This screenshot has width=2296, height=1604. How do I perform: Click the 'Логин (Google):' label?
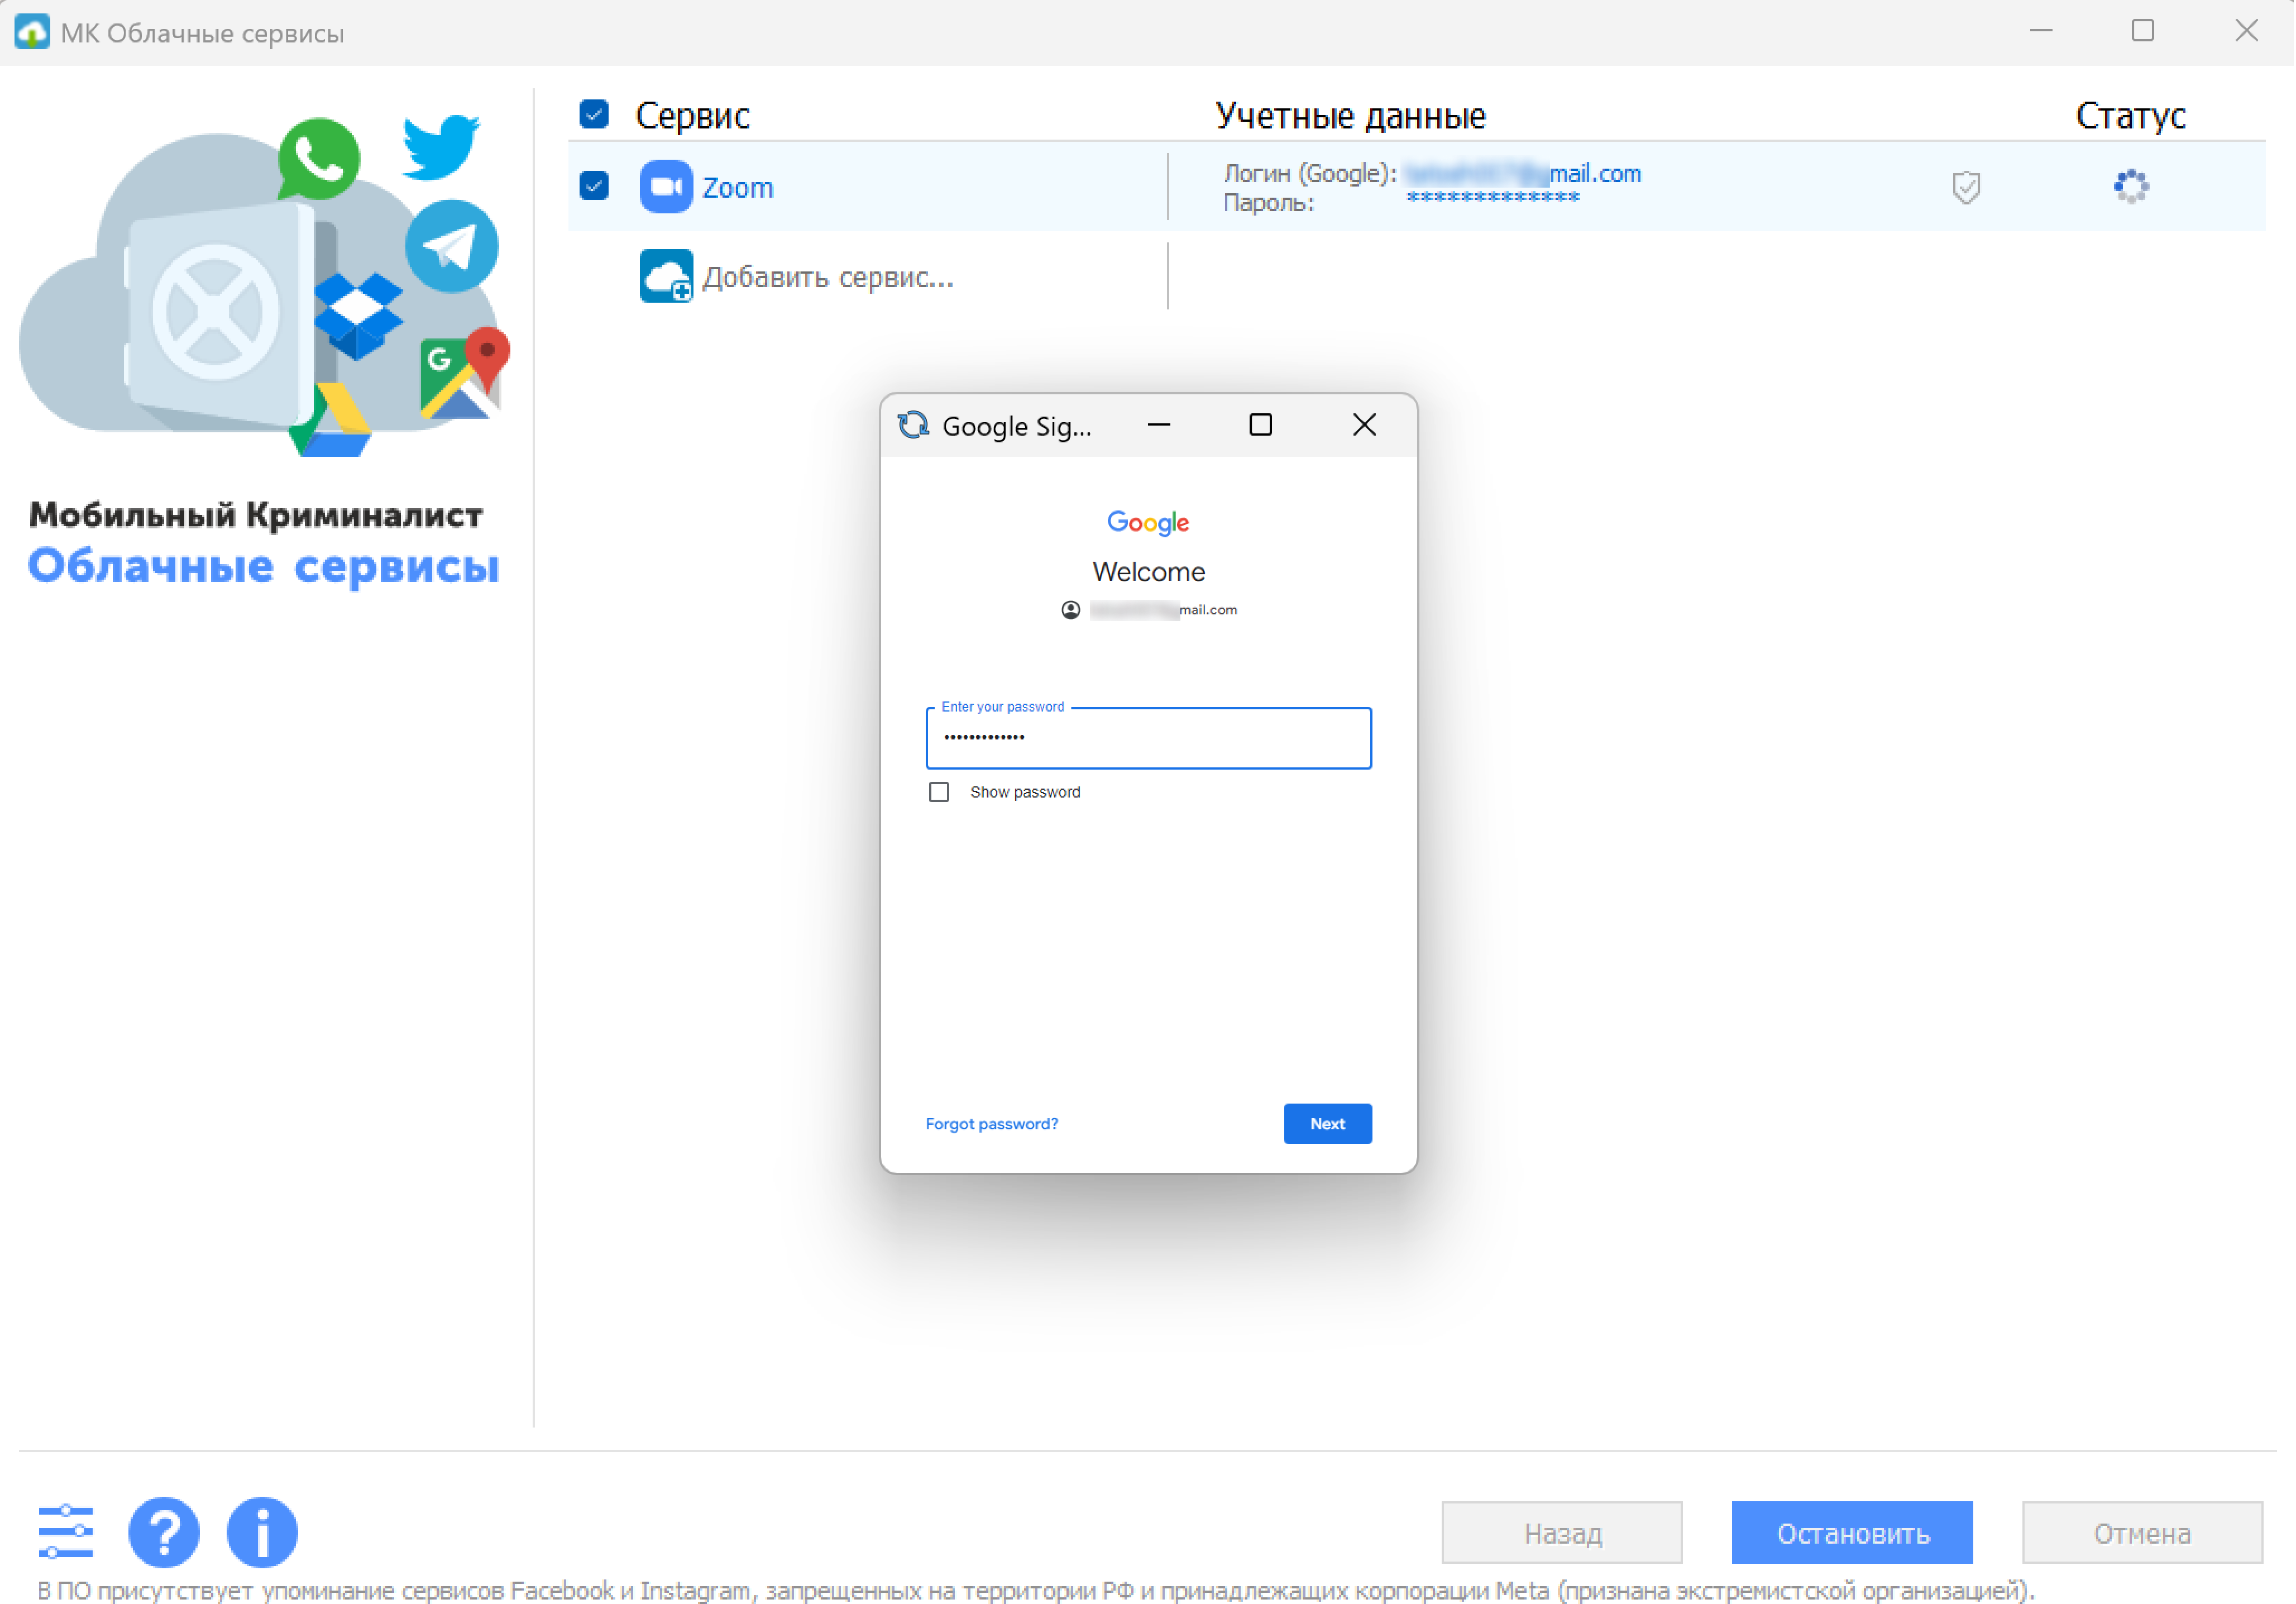1310,174
